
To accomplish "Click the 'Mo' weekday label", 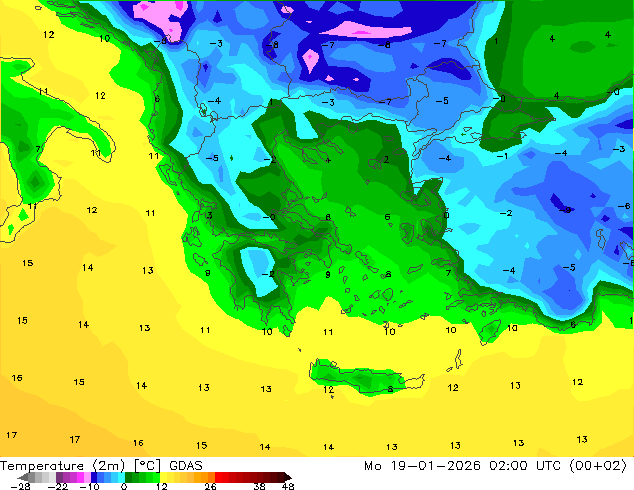I will pos(373,466).
